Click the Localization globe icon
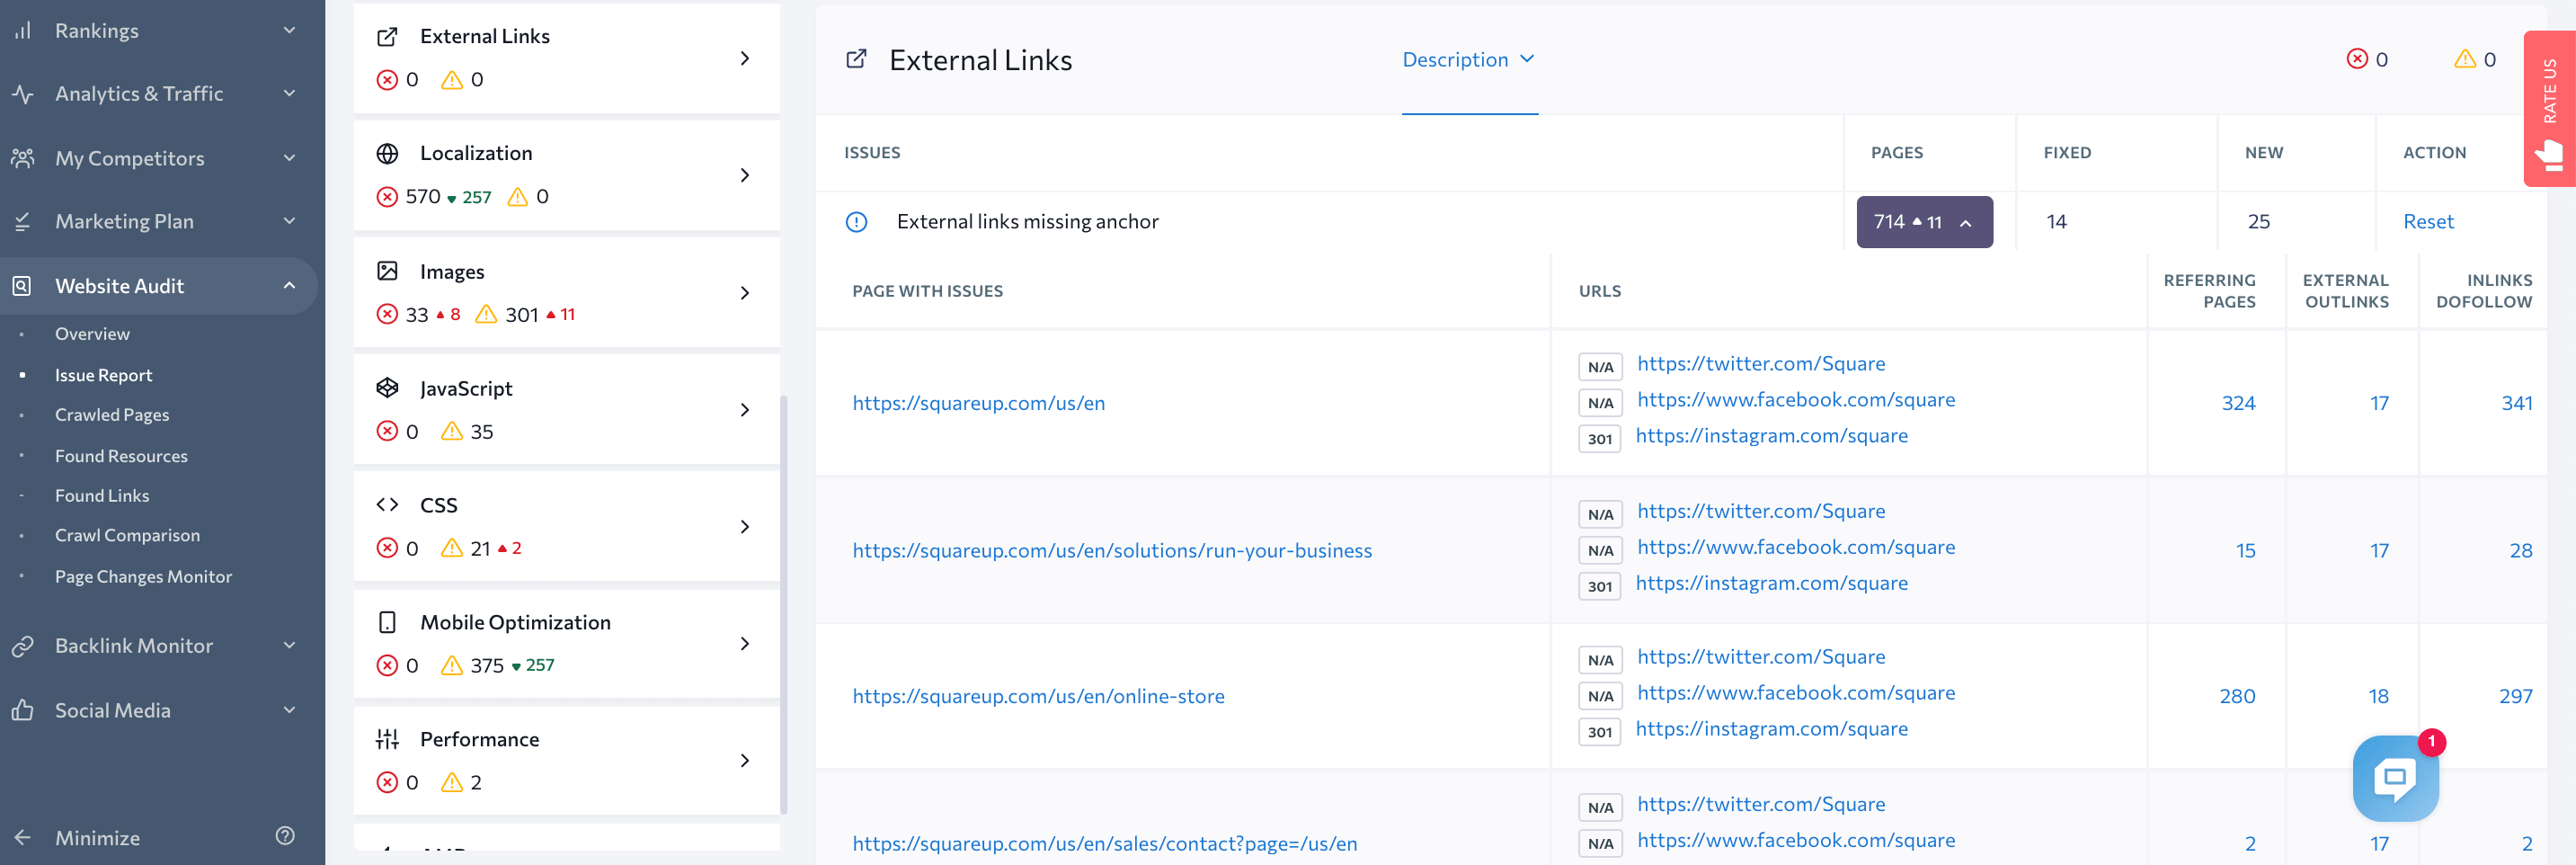The width and height of the screenshot is (2576, 865). click(x=387, y=153)
